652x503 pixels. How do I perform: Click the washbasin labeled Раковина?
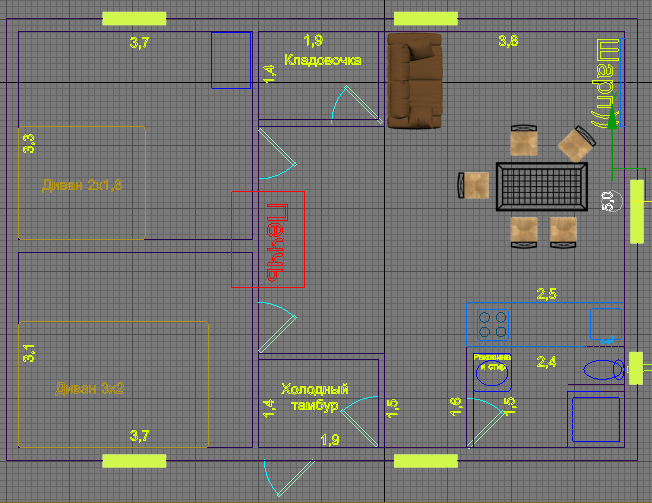click(491, 369)
